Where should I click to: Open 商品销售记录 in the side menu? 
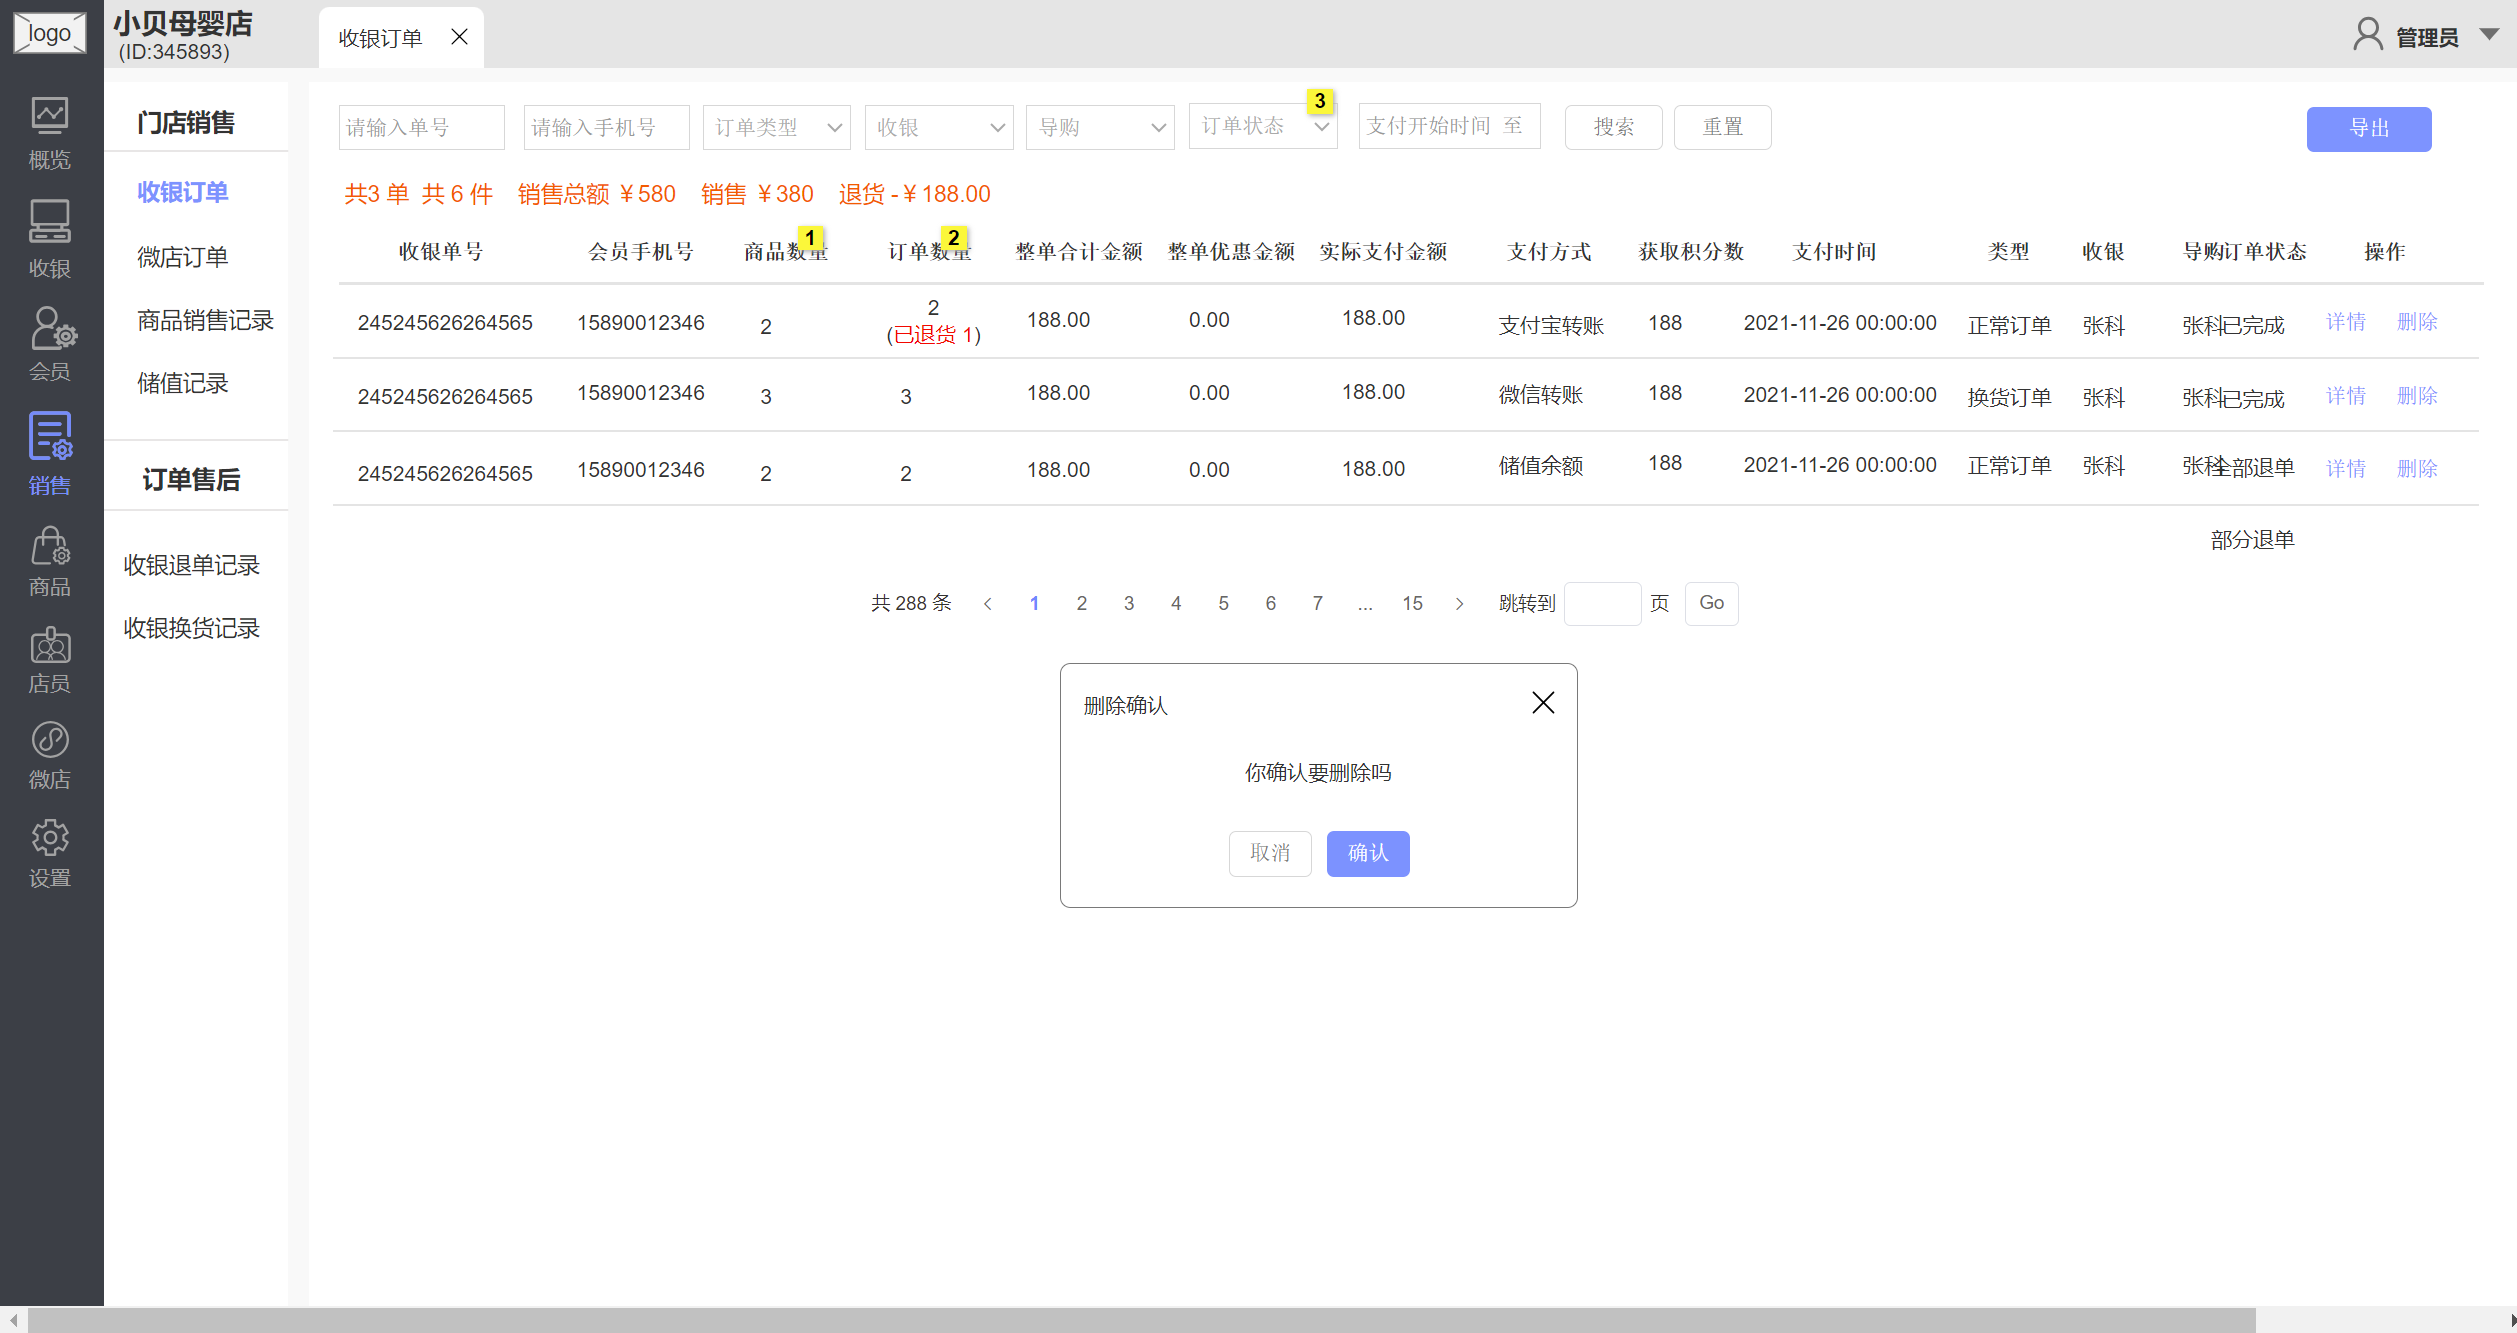coord(206,320)
